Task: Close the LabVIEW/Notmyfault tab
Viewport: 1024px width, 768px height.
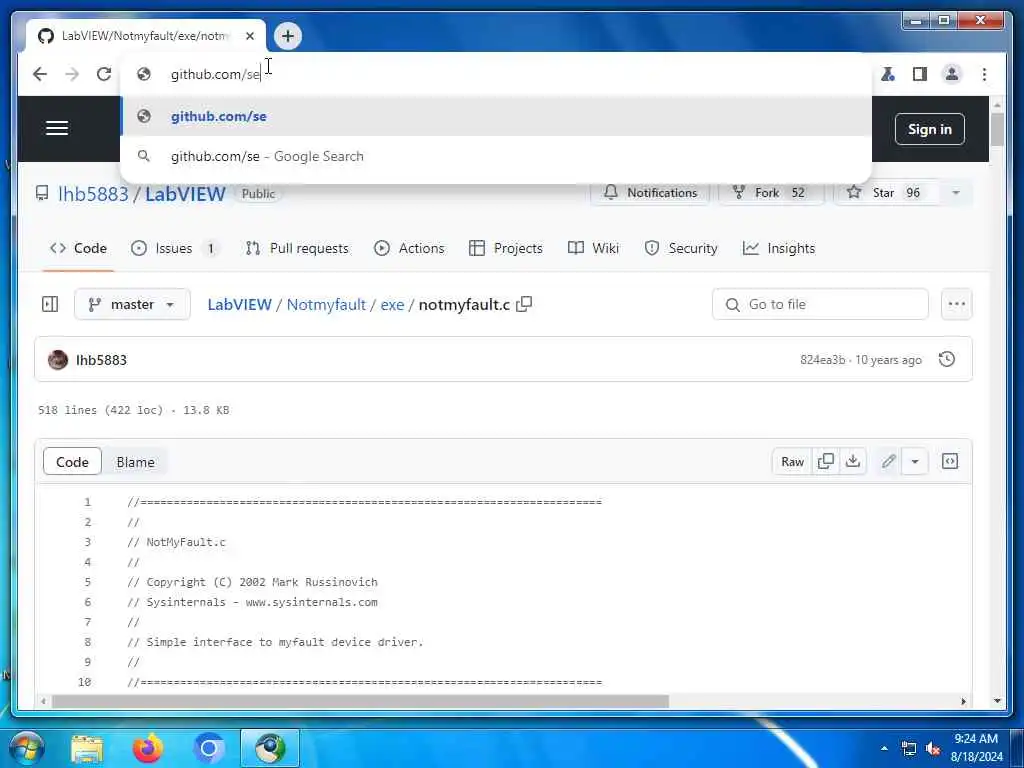Action: pos(249,36)
